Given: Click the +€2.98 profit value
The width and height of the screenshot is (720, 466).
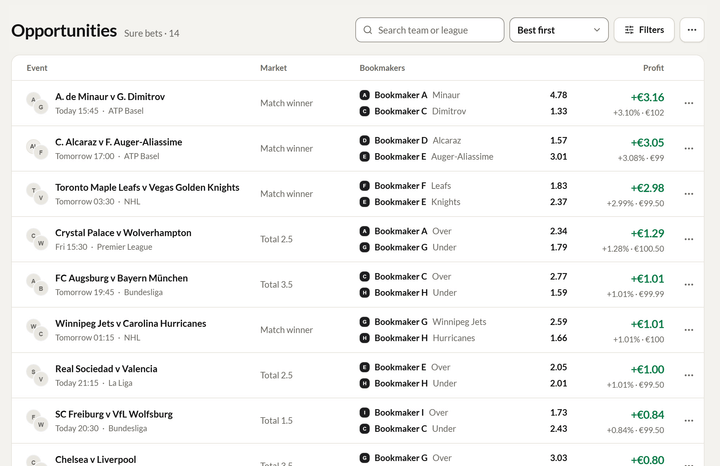Looking at the screenshot, I should (x=647, y=188).
